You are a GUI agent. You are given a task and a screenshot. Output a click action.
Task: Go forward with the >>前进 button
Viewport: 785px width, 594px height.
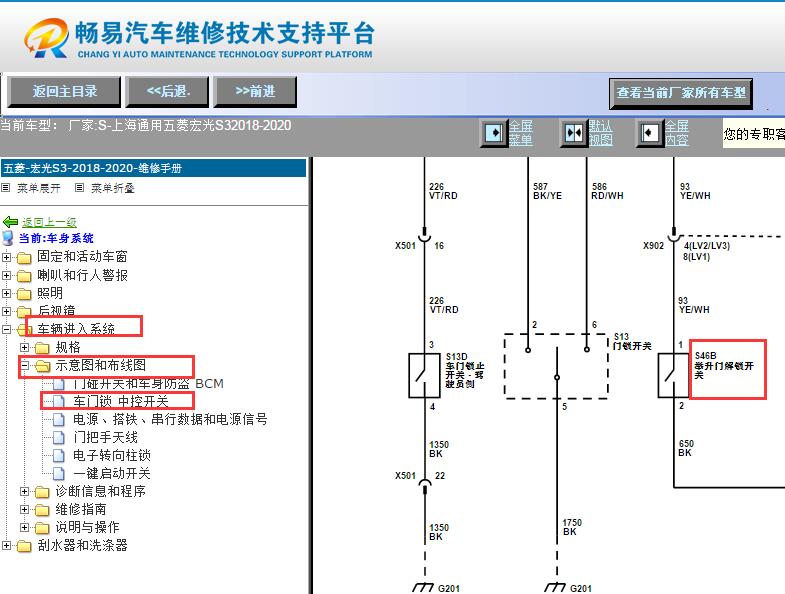255,92
